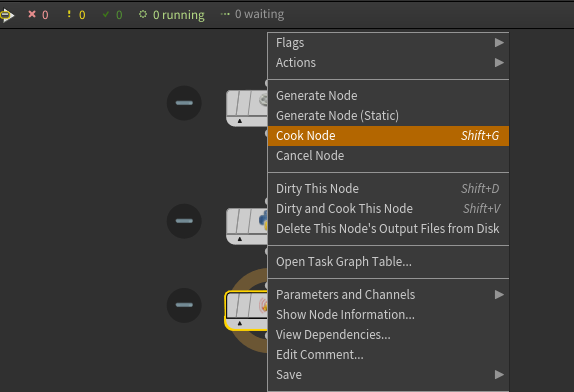The image size is (574, 392).
Task: Click the red failed work items counter
Action: click(x=38, y=15)
